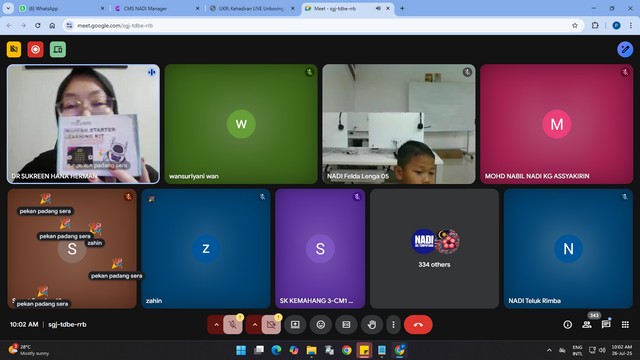Click the red leave call button
The height and width of the screenshot is (360, 640).
(418, 324)
